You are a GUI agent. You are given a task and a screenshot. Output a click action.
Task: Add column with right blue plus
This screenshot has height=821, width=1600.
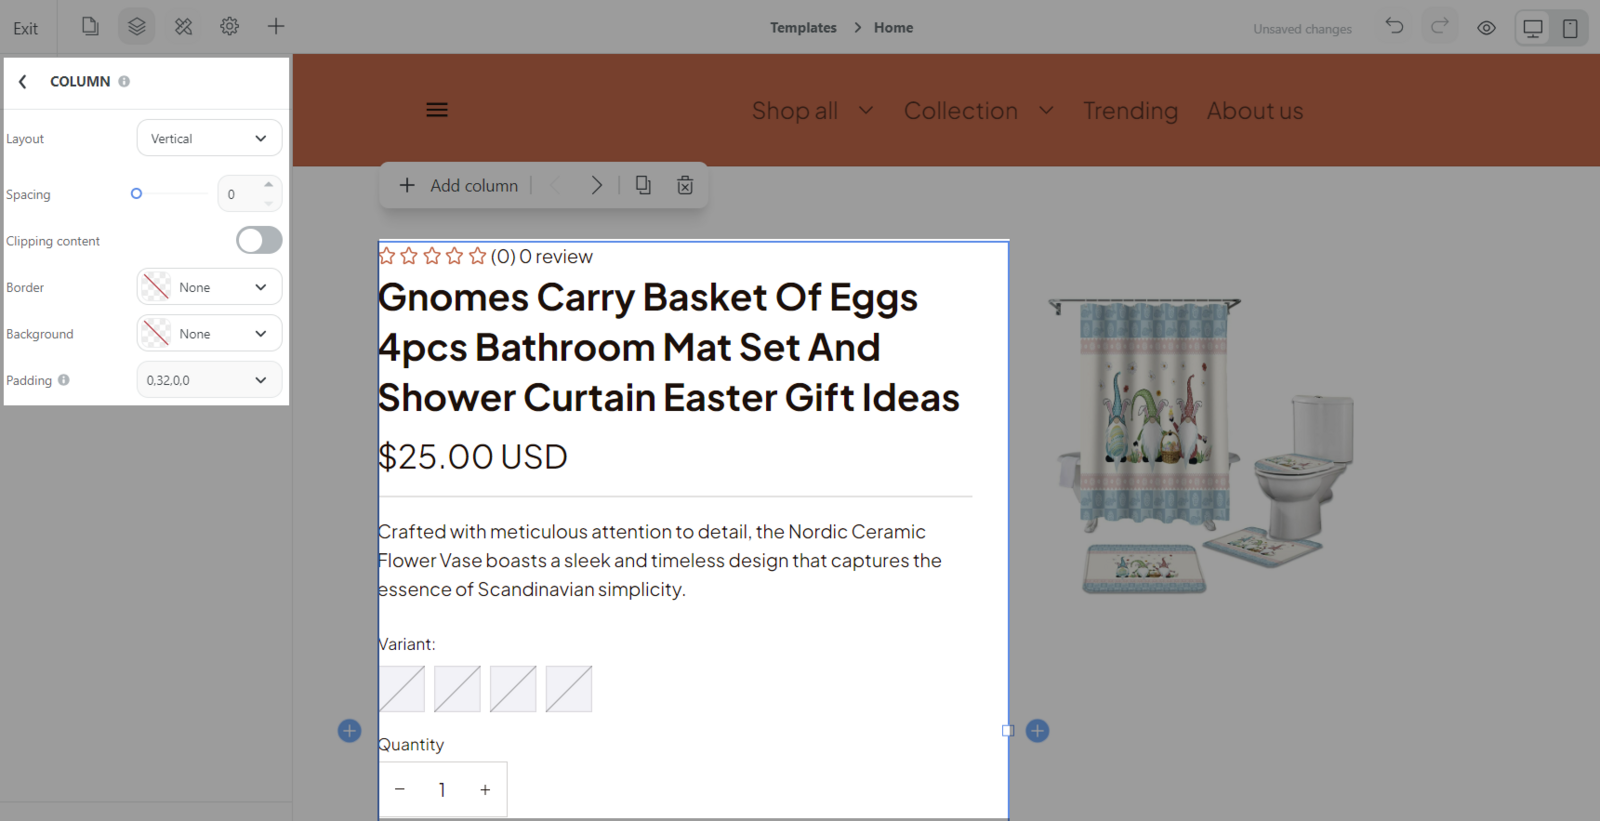pos(1038,731)
